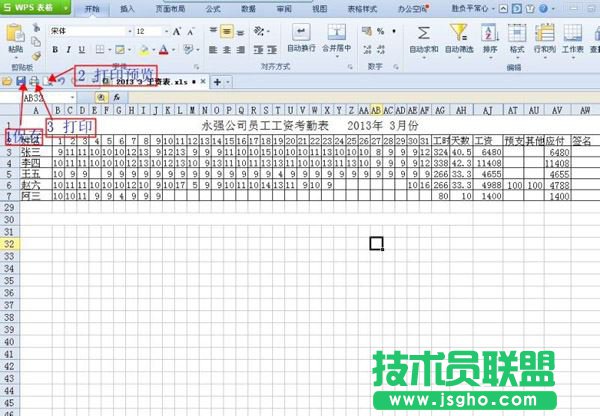This screenshot has width=600, height=416.
Task: Toggle bottom vertical alignment
Action: [x=240, y=32]
